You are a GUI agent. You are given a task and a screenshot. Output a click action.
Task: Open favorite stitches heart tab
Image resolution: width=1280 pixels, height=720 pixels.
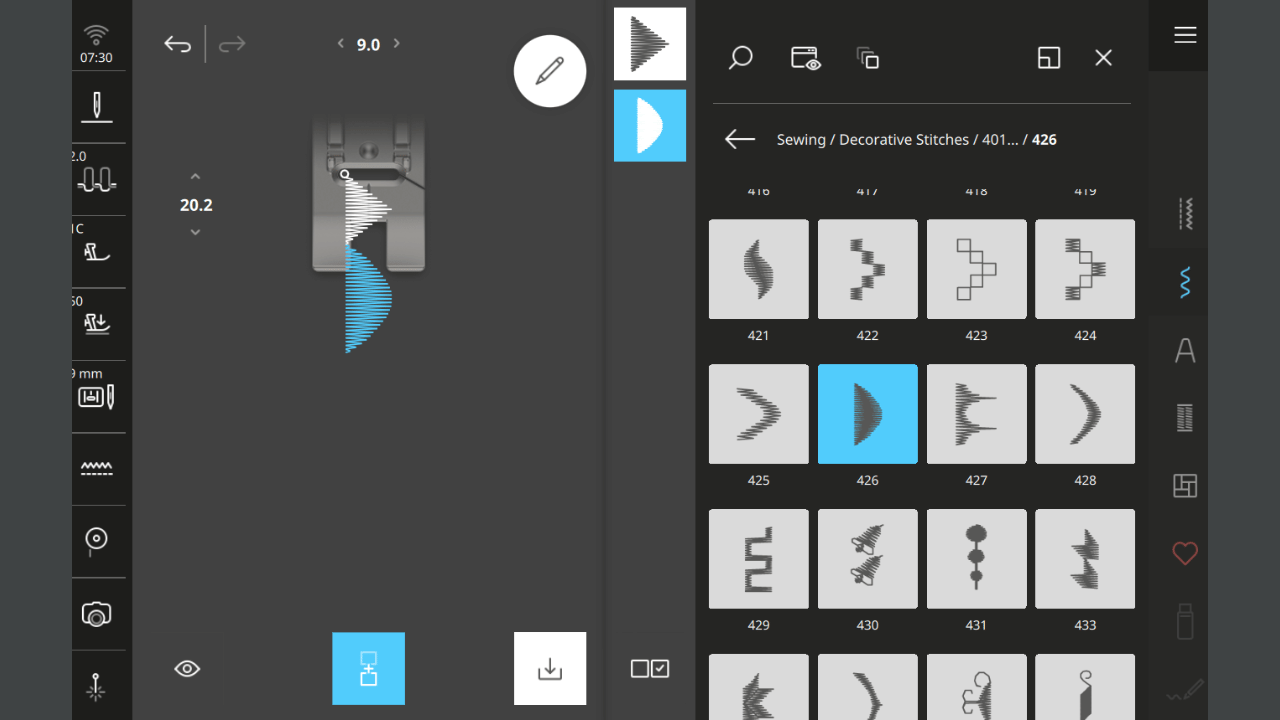(x=1185, y=553)
